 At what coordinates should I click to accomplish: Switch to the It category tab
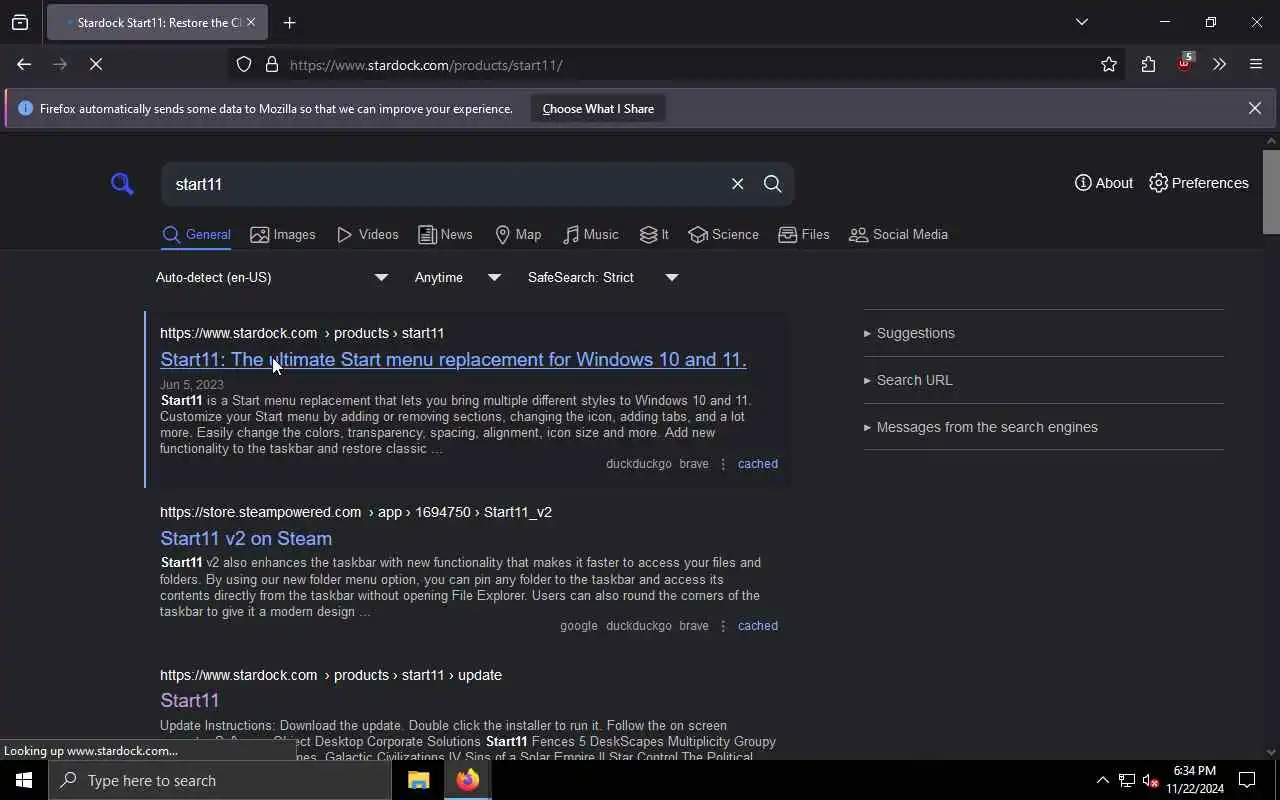(x=654, y=235)
